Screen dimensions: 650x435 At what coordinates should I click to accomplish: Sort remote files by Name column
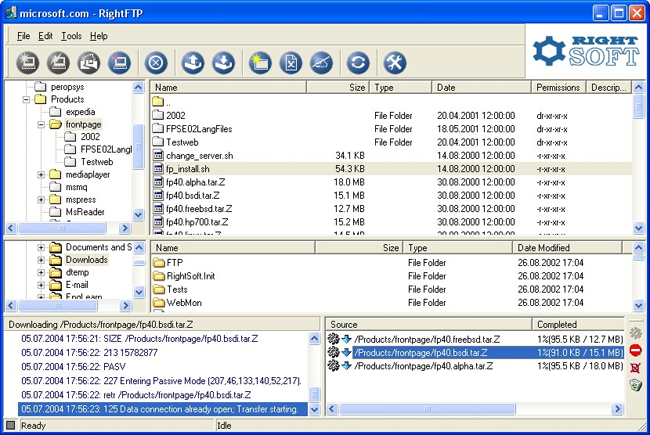(228, 87)
